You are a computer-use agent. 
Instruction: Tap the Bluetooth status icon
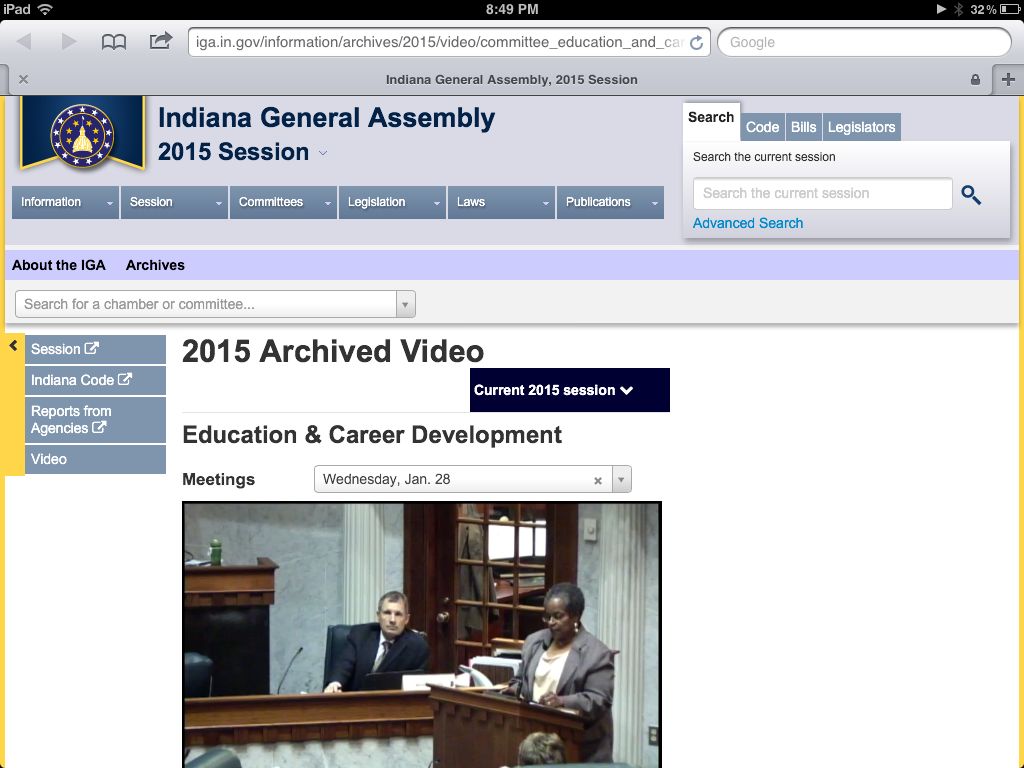[x=959, y=9]
